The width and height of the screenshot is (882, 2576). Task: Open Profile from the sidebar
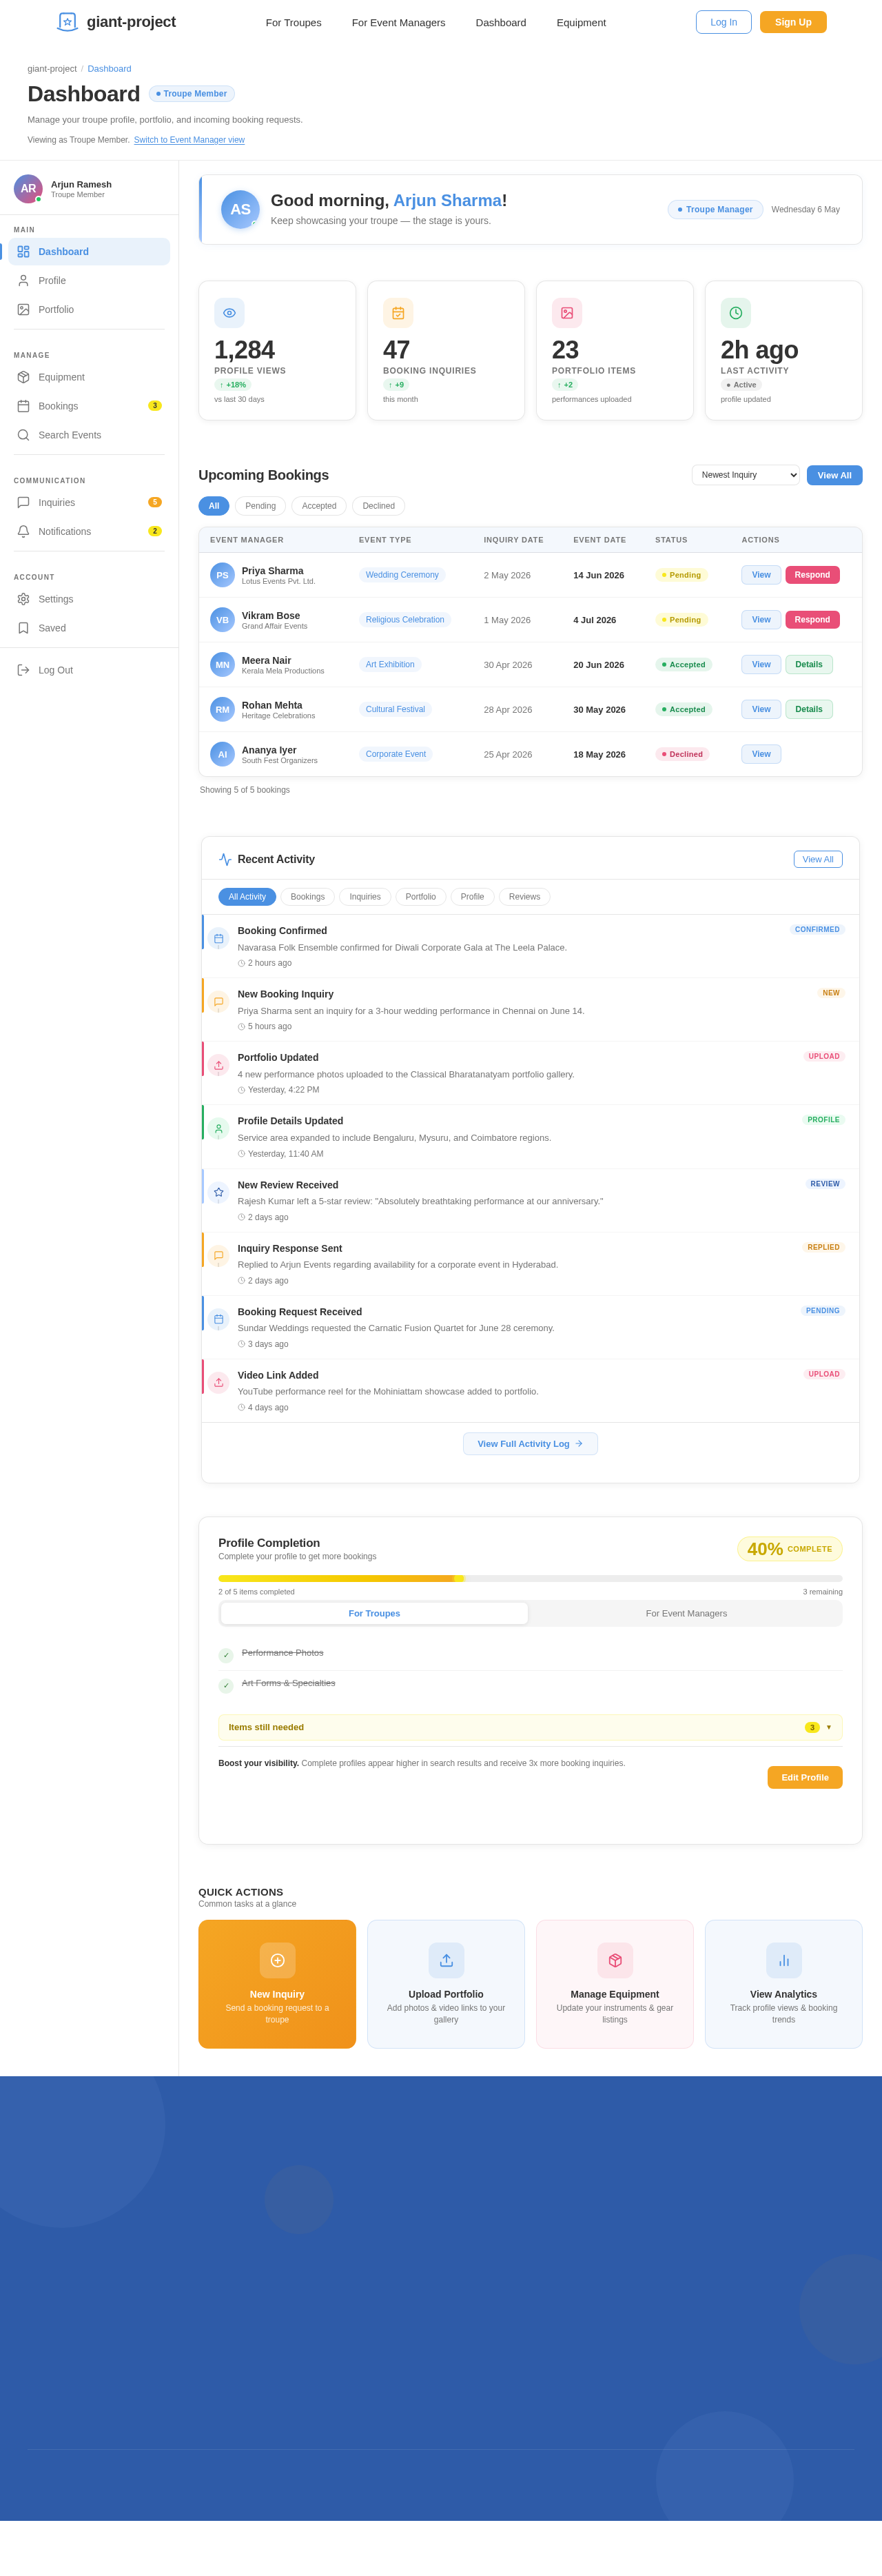(89, 281)
